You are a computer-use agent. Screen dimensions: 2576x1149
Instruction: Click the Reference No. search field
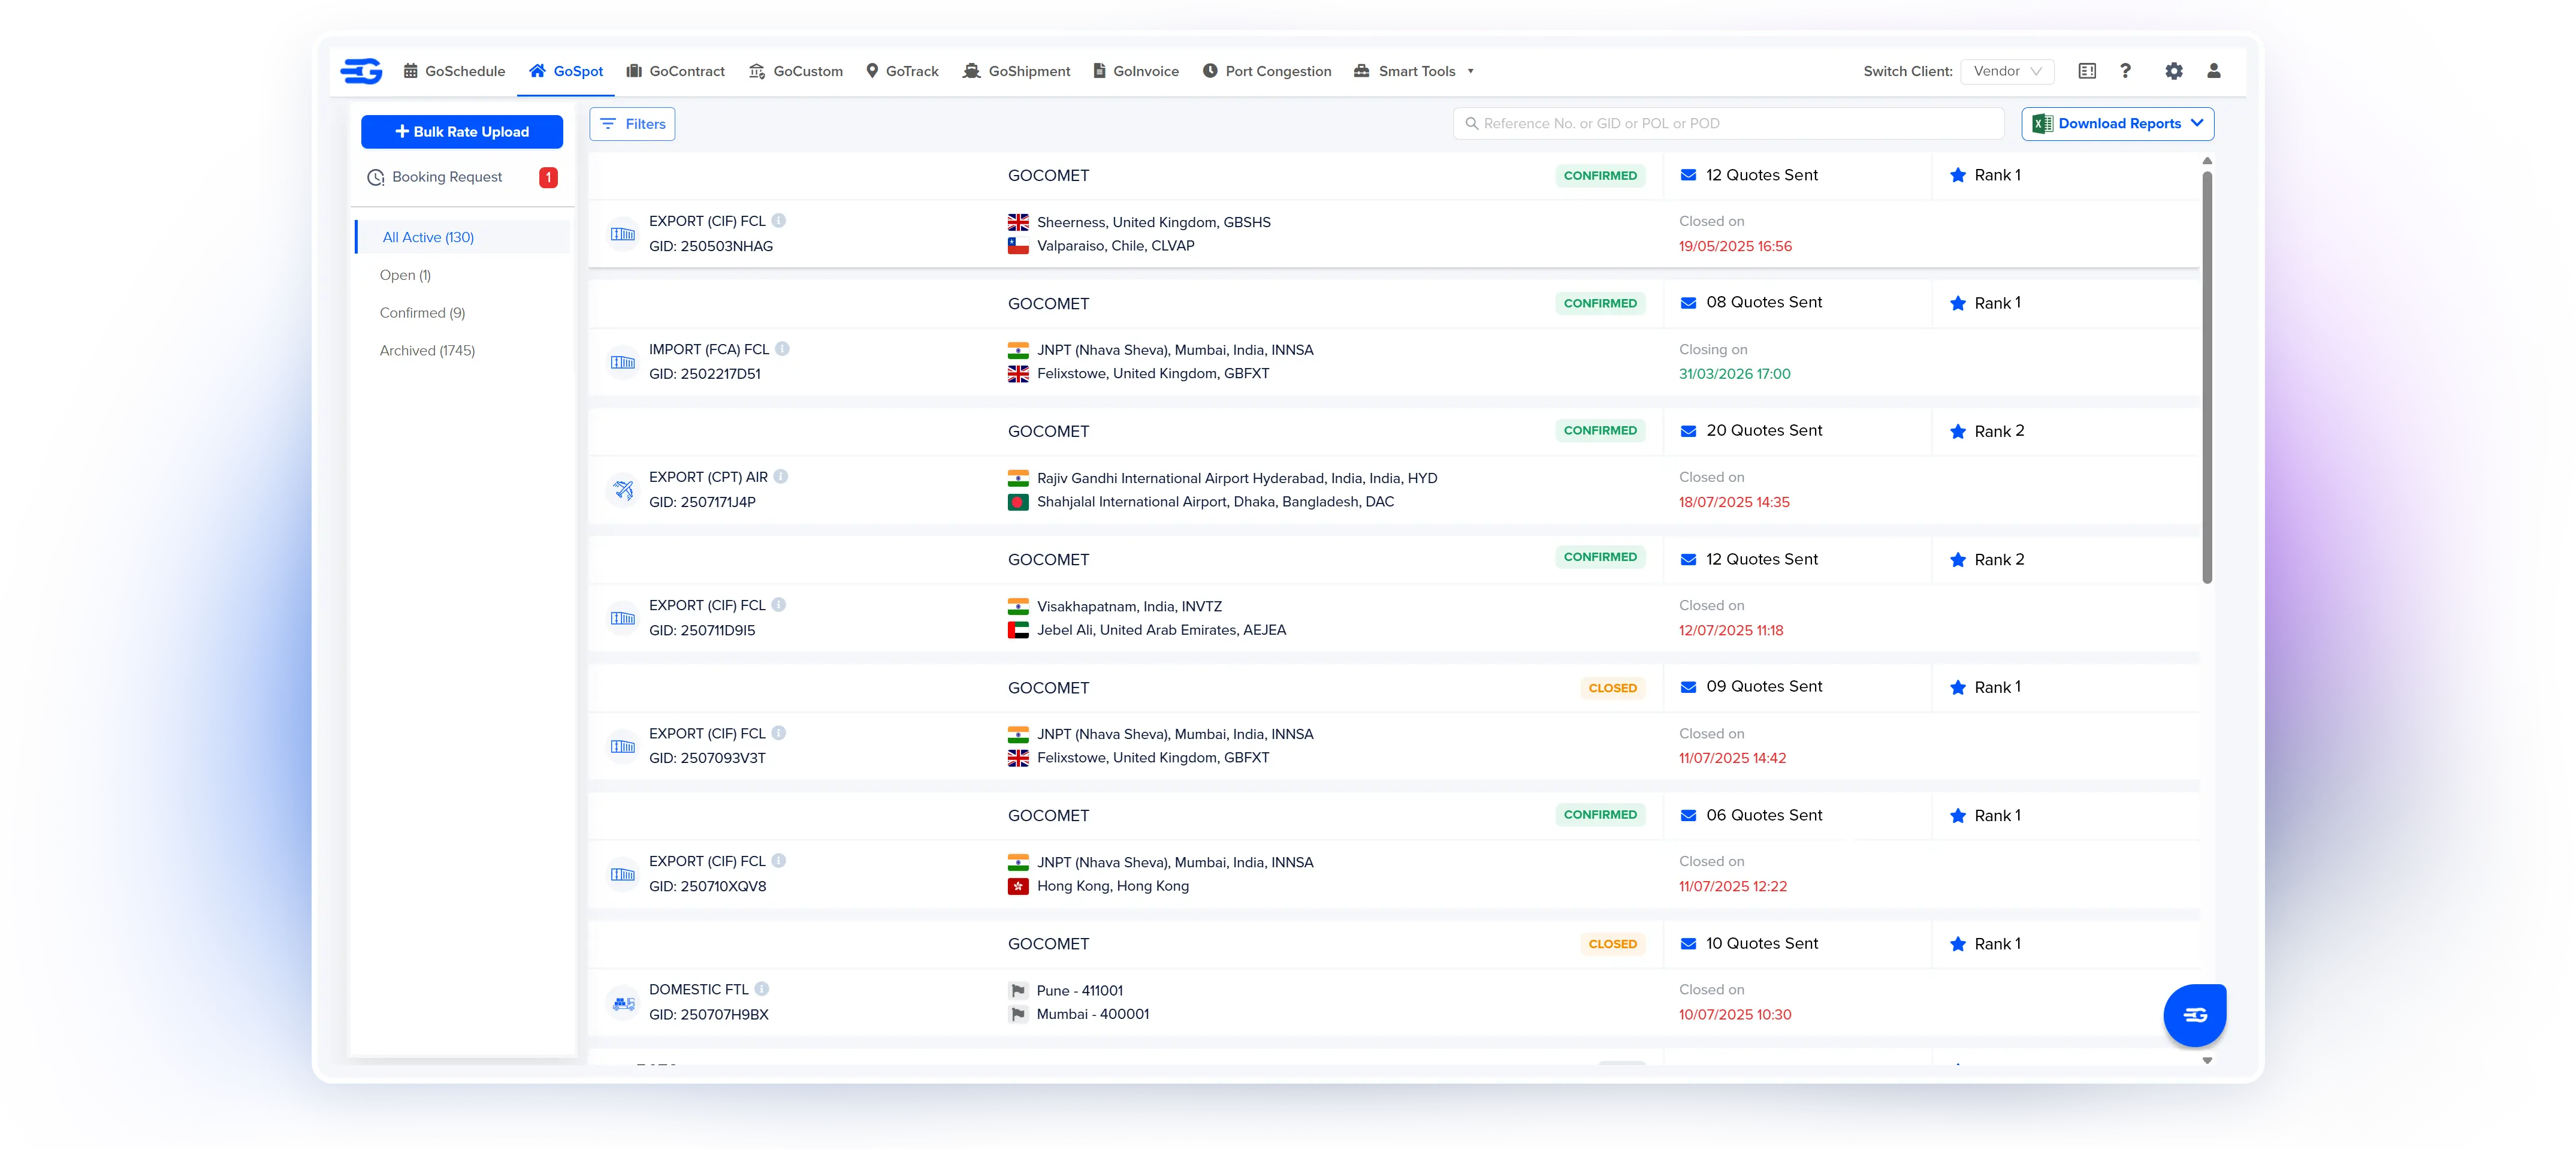[1728, 124]
